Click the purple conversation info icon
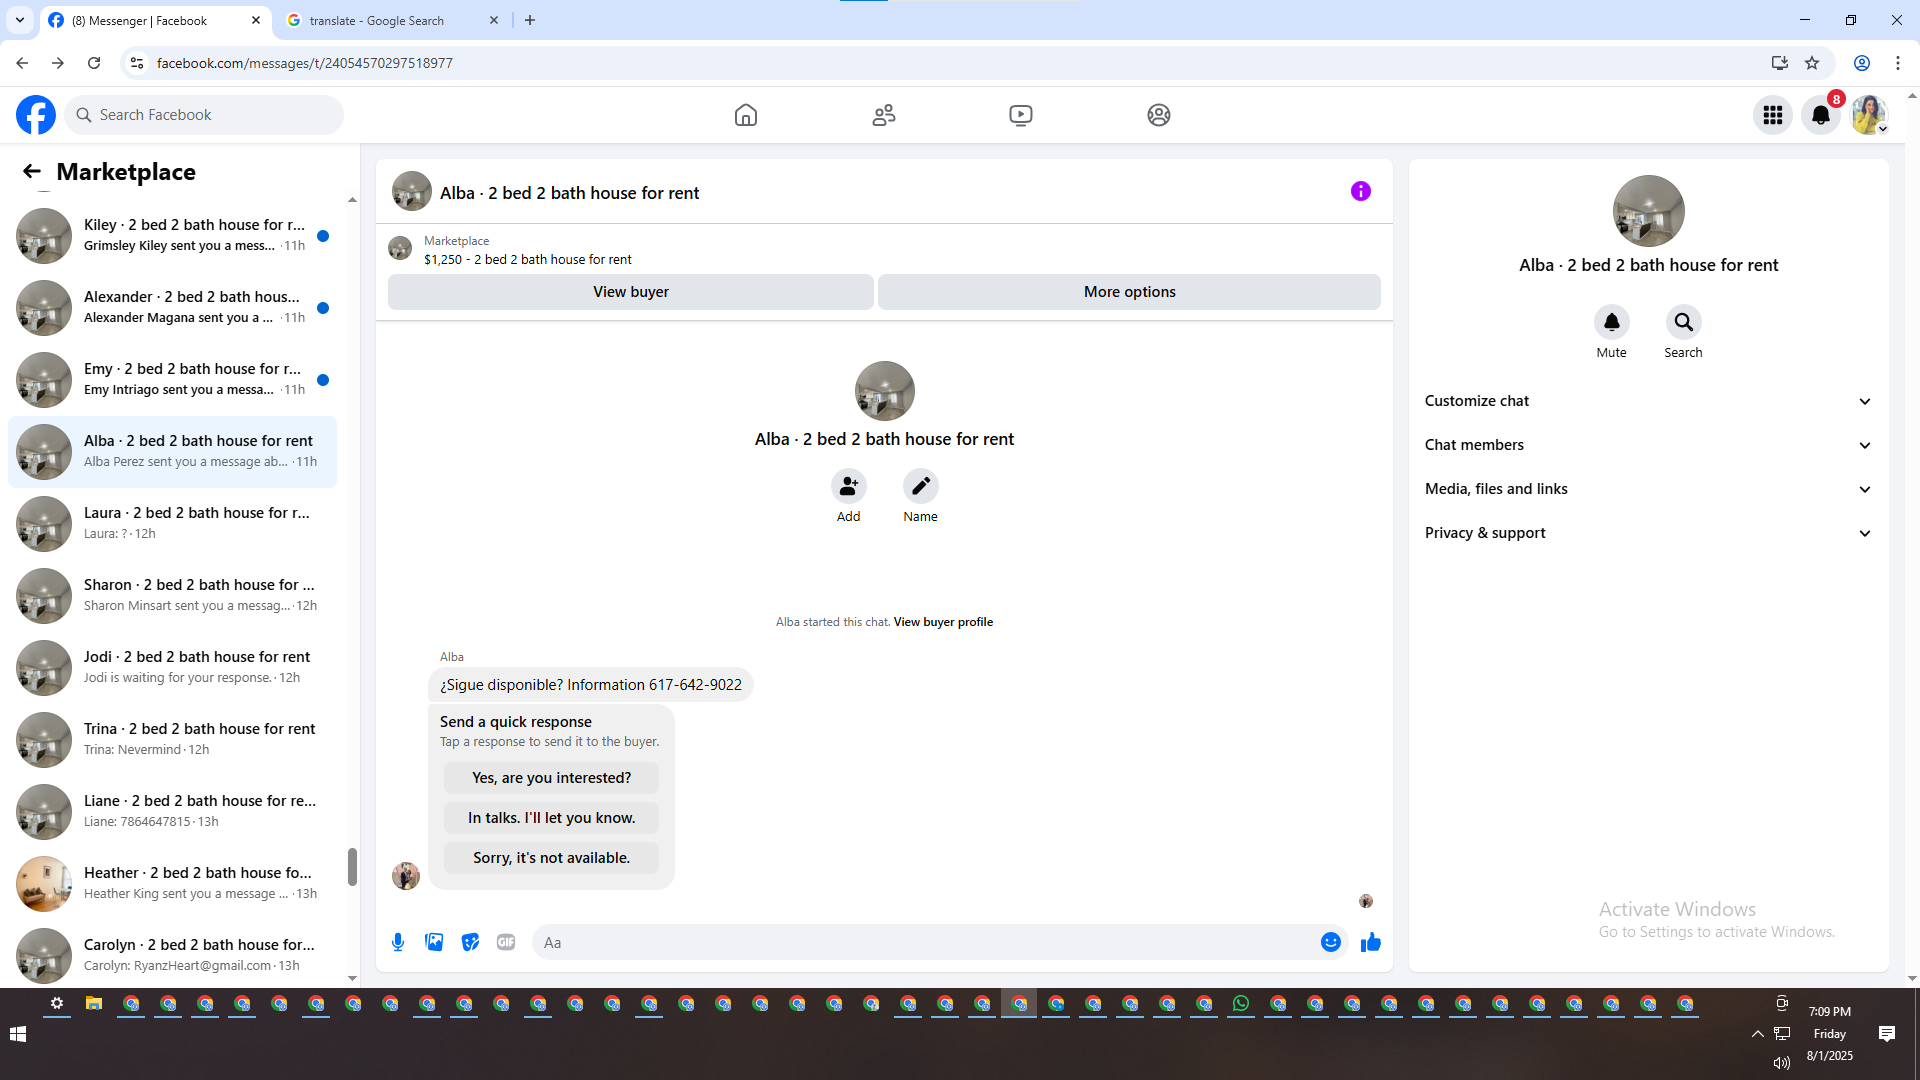 pyautogui.click(x=1360, y=191)
